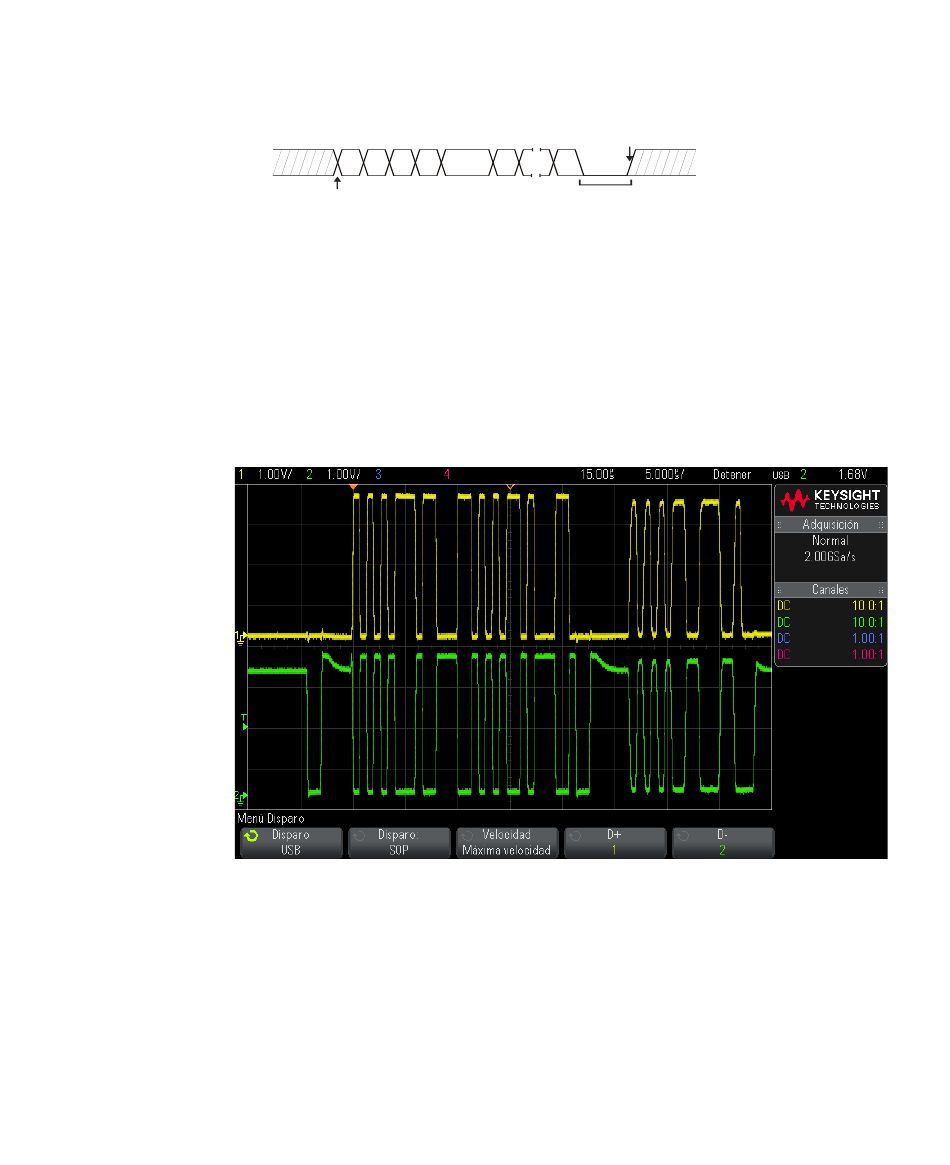Select channel 4 in the status bar
The height and width of the screenshot is (1165, 950).
[446, 474]
